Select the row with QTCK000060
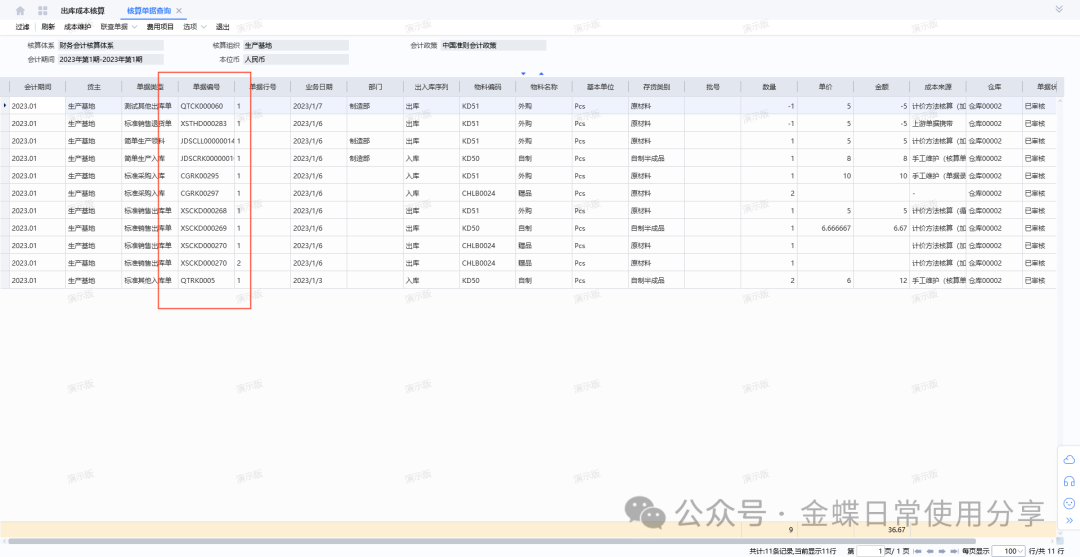Image resolution: width=1080 pixels, height=557 pixels. pyautogui.click(x=202, y=106)
